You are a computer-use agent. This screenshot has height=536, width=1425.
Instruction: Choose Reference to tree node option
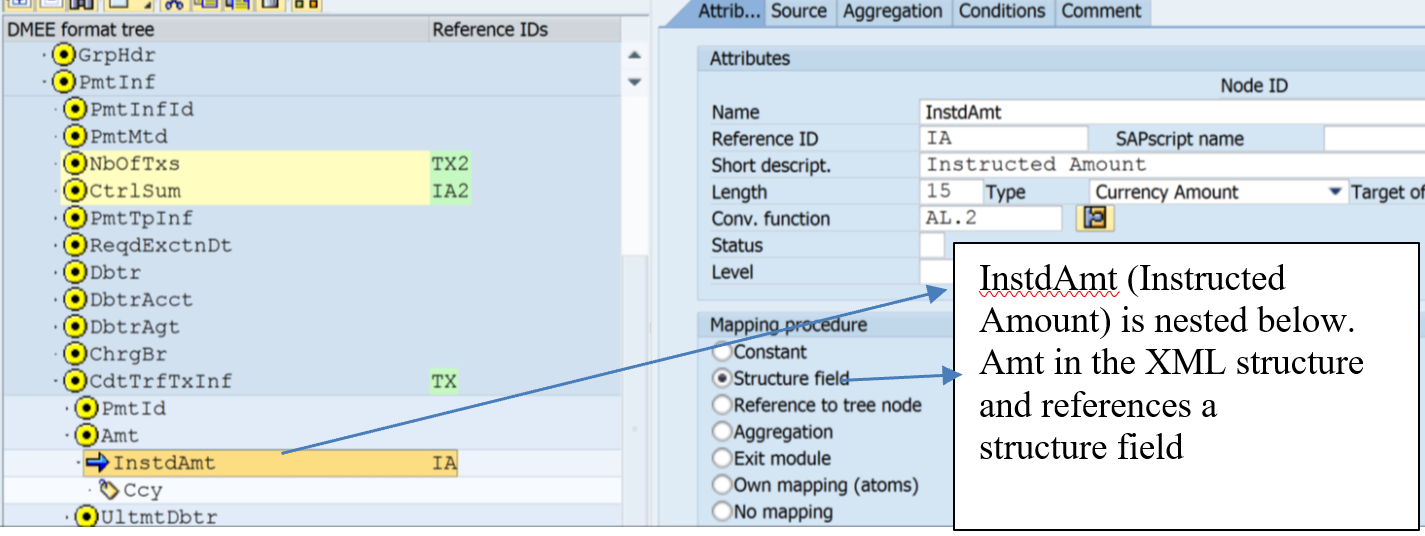point(722,405)
